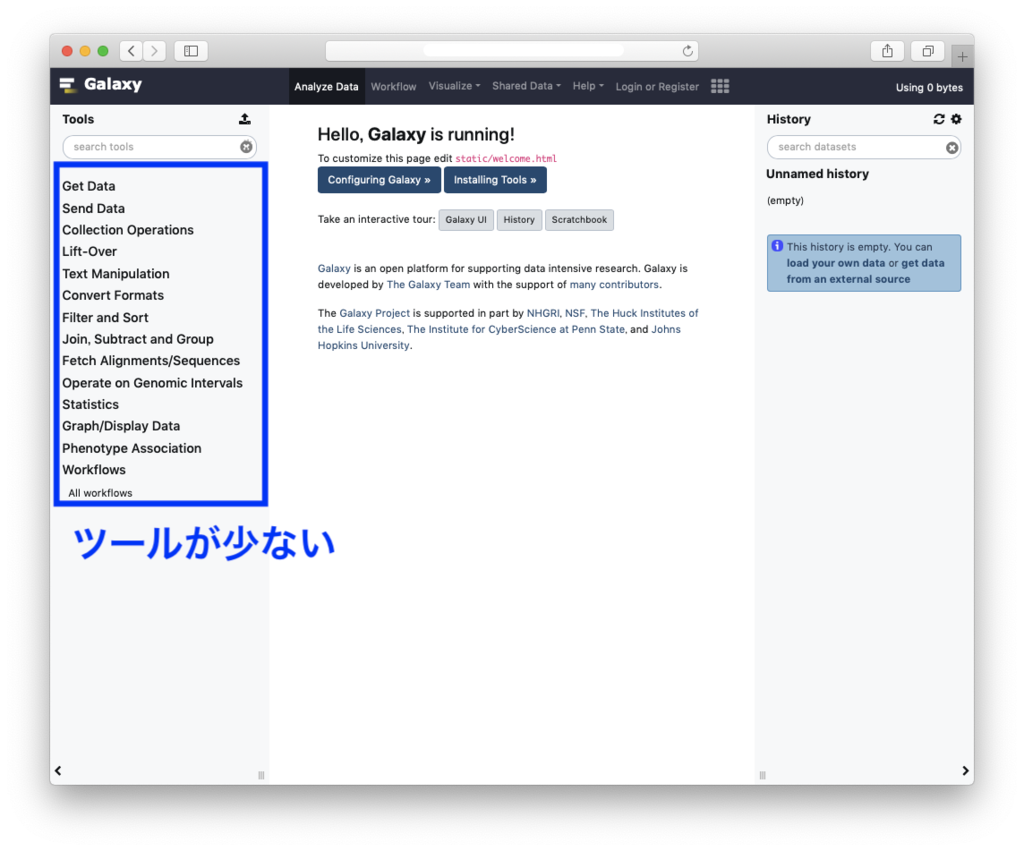Viewport: 1024px width, 851px height.
Task: Select the Analyze Data tab
Action: [326, 87]
